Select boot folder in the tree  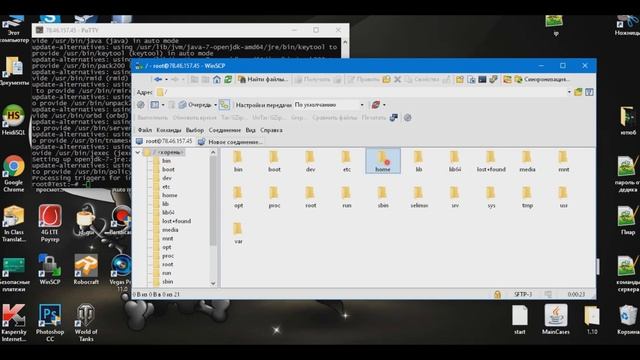(x=168, y=169)
